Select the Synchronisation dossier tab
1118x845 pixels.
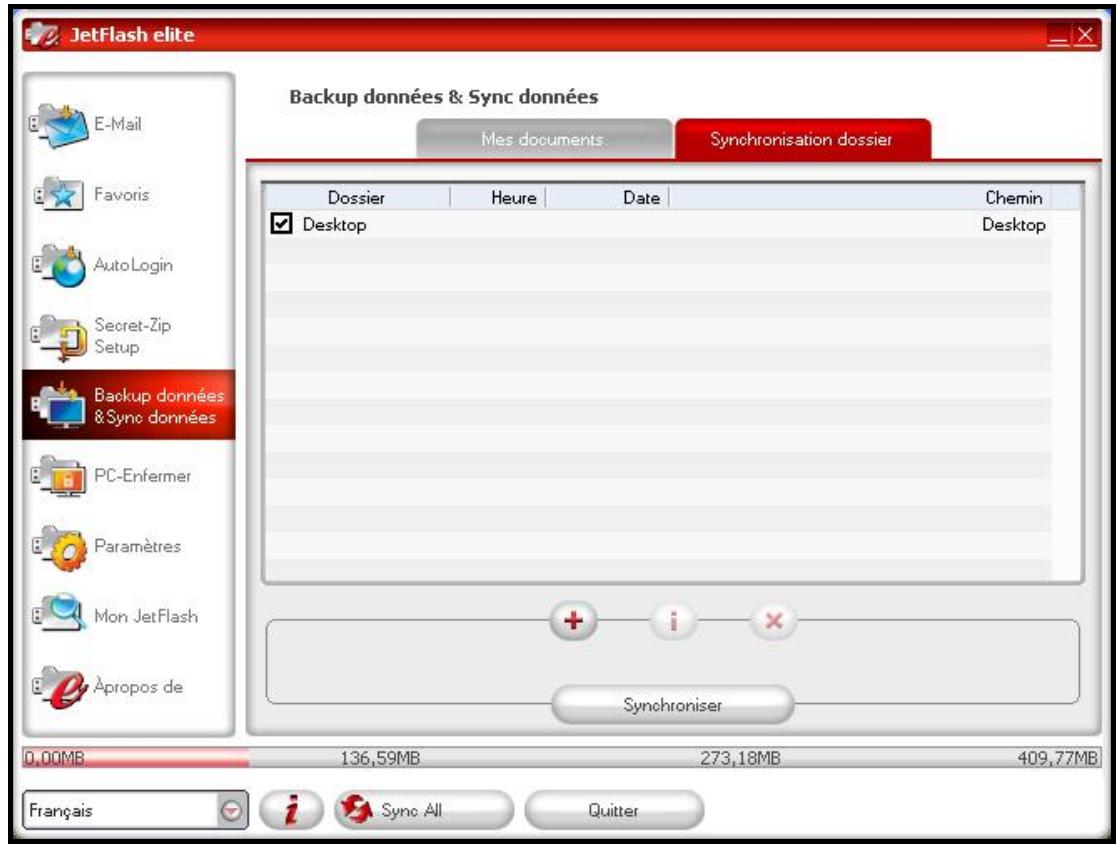pyautogui.click(x=803, y=139)
